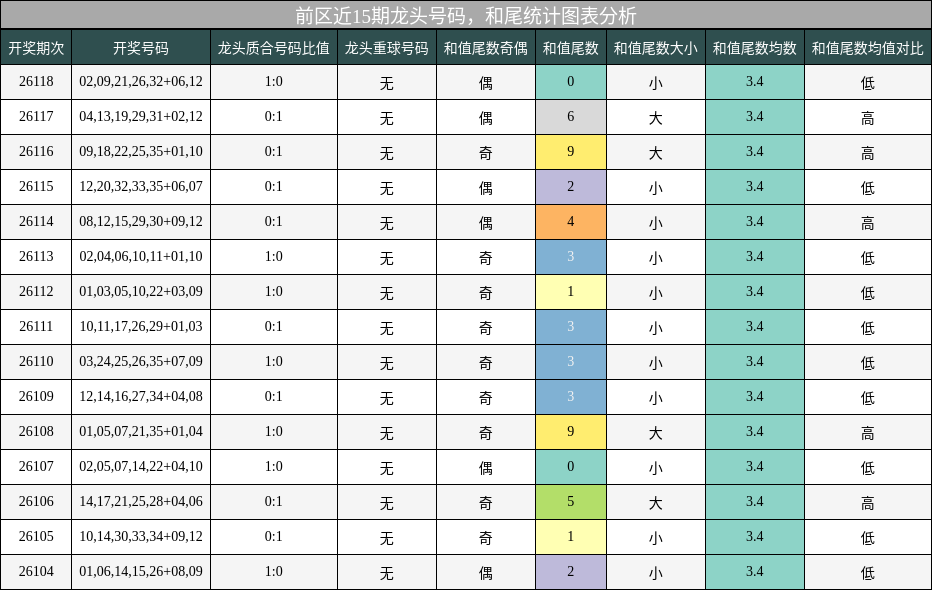
Task: Click draw numbers 02,05,07,14,22+04,10
Action: (x=141, y=466)
